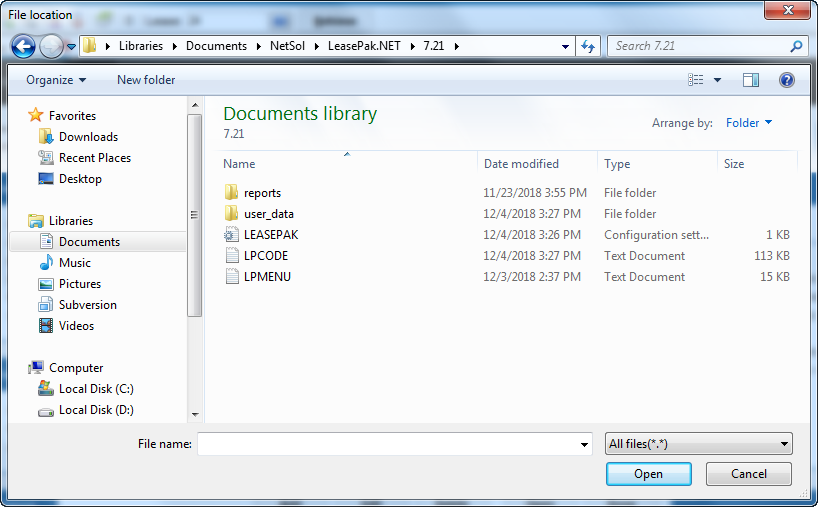This screenshot has width=818, height=507.
Task: Select the user_data folder name
Action: [269, 214]
